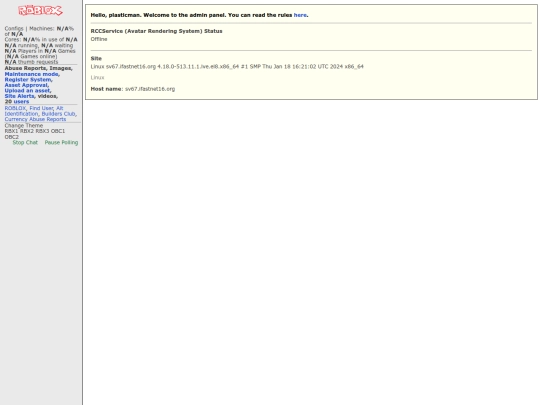Switch theme to RBX2
Image resolution: width=540 pixels, height=405 pixels.
27,131
